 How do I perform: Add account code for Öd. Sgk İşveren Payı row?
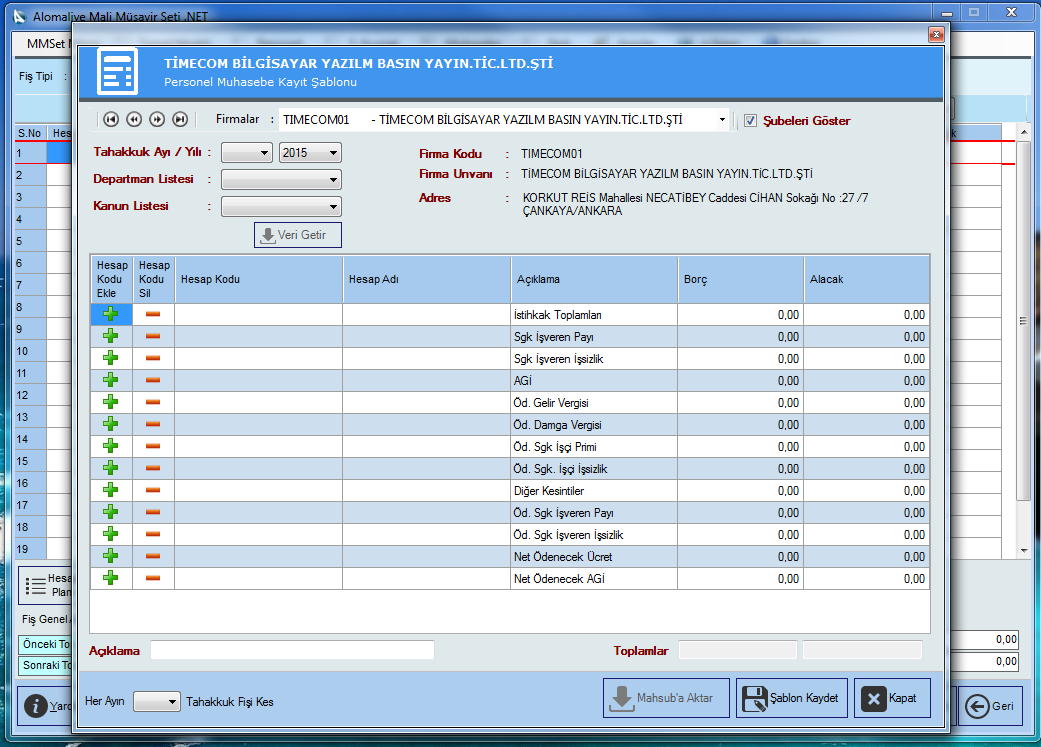(111, 512)
